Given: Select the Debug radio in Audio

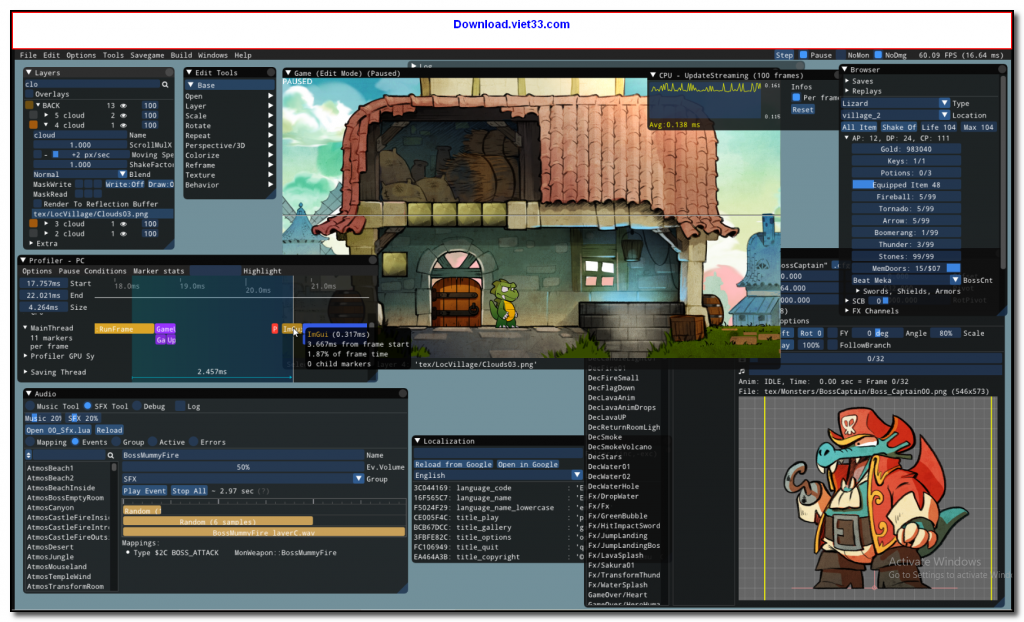Looking at the screenshot, I should (137, 406).
